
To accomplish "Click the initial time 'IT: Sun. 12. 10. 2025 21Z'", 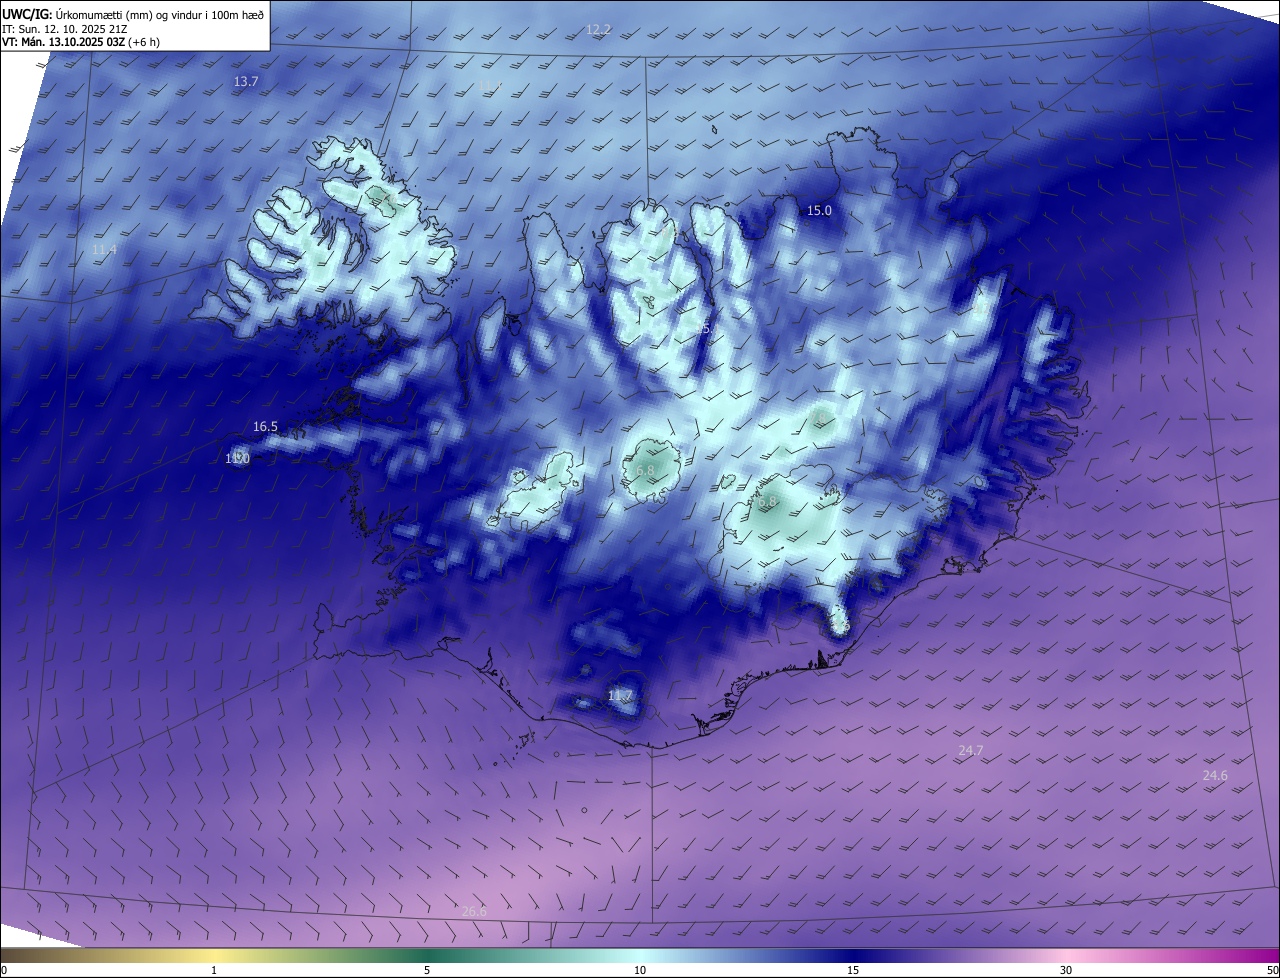I will click(x=66, y=29).
